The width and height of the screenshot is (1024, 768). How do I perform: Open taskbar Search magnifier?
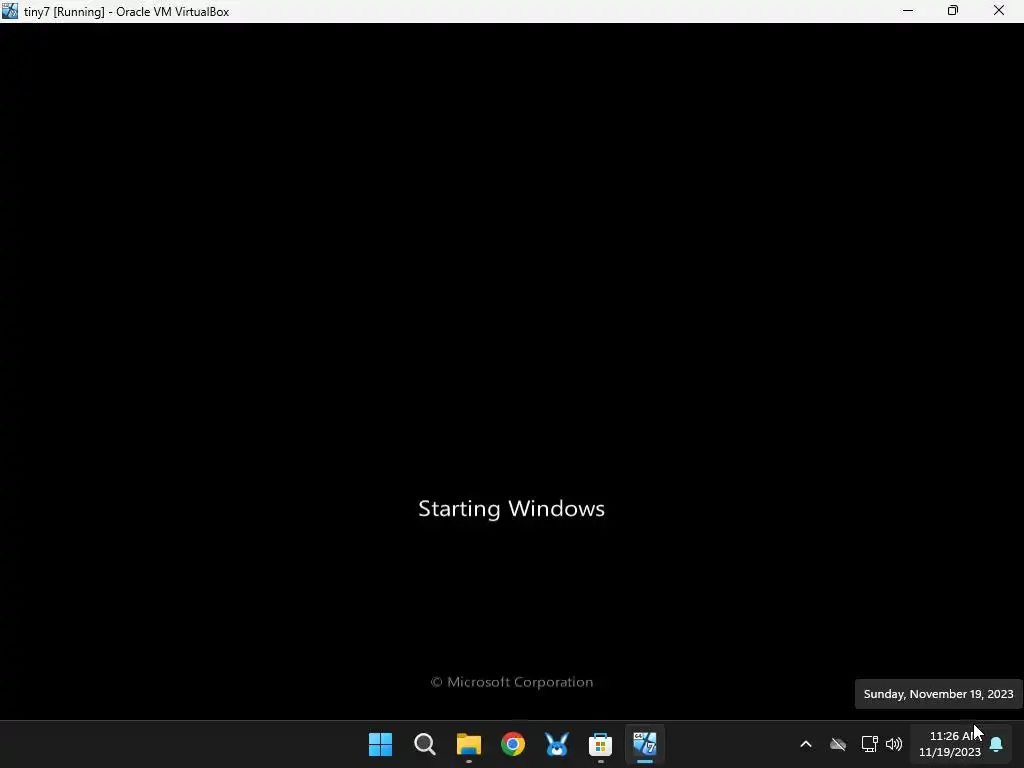point(424,744)
